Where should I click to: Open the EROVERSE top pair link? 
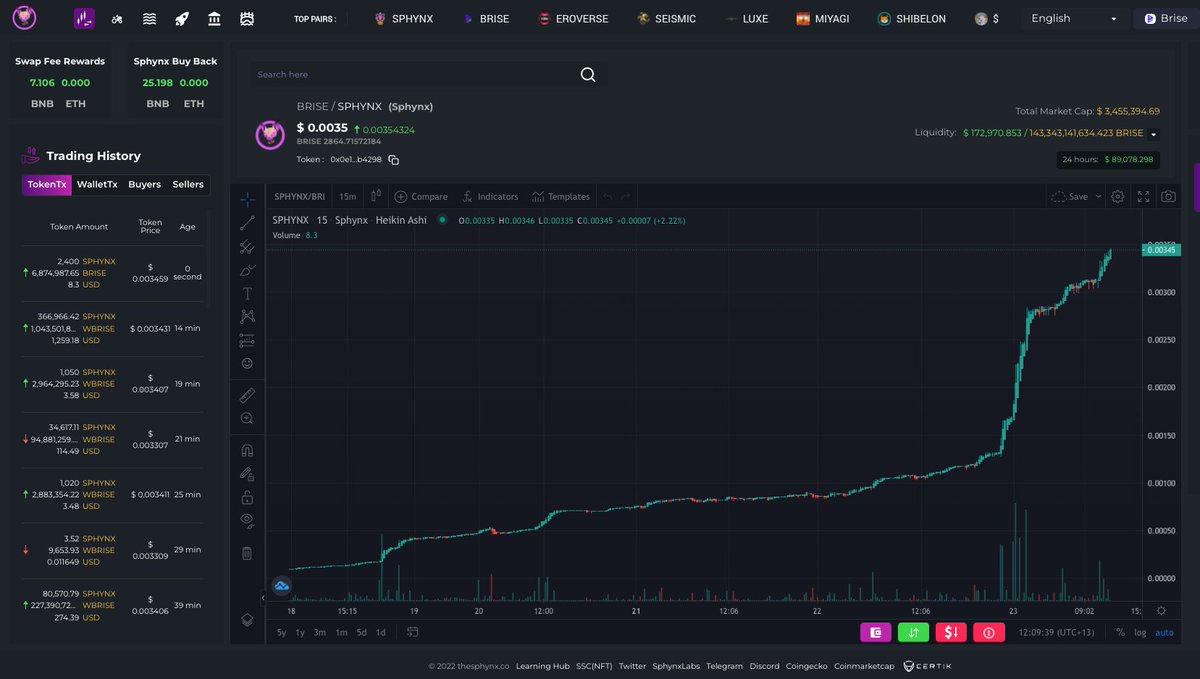573,19
